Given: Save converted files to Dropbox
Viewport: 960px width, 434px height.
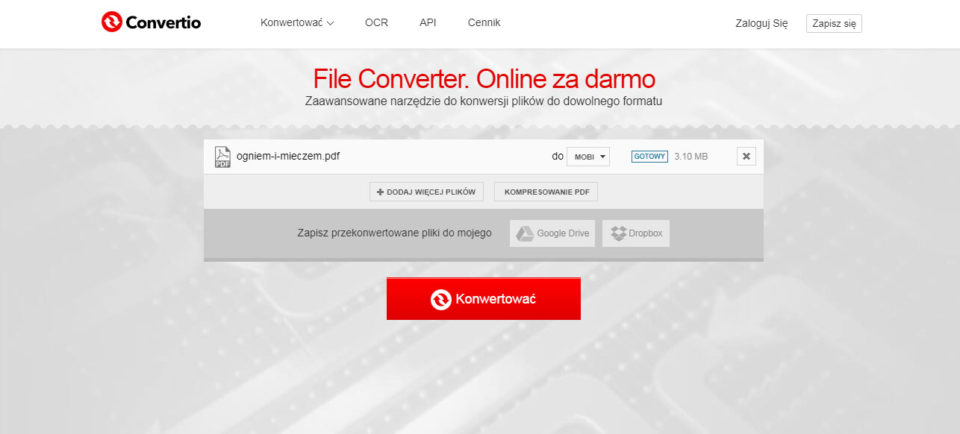Looking at the screenshot, I should [636, 233].
